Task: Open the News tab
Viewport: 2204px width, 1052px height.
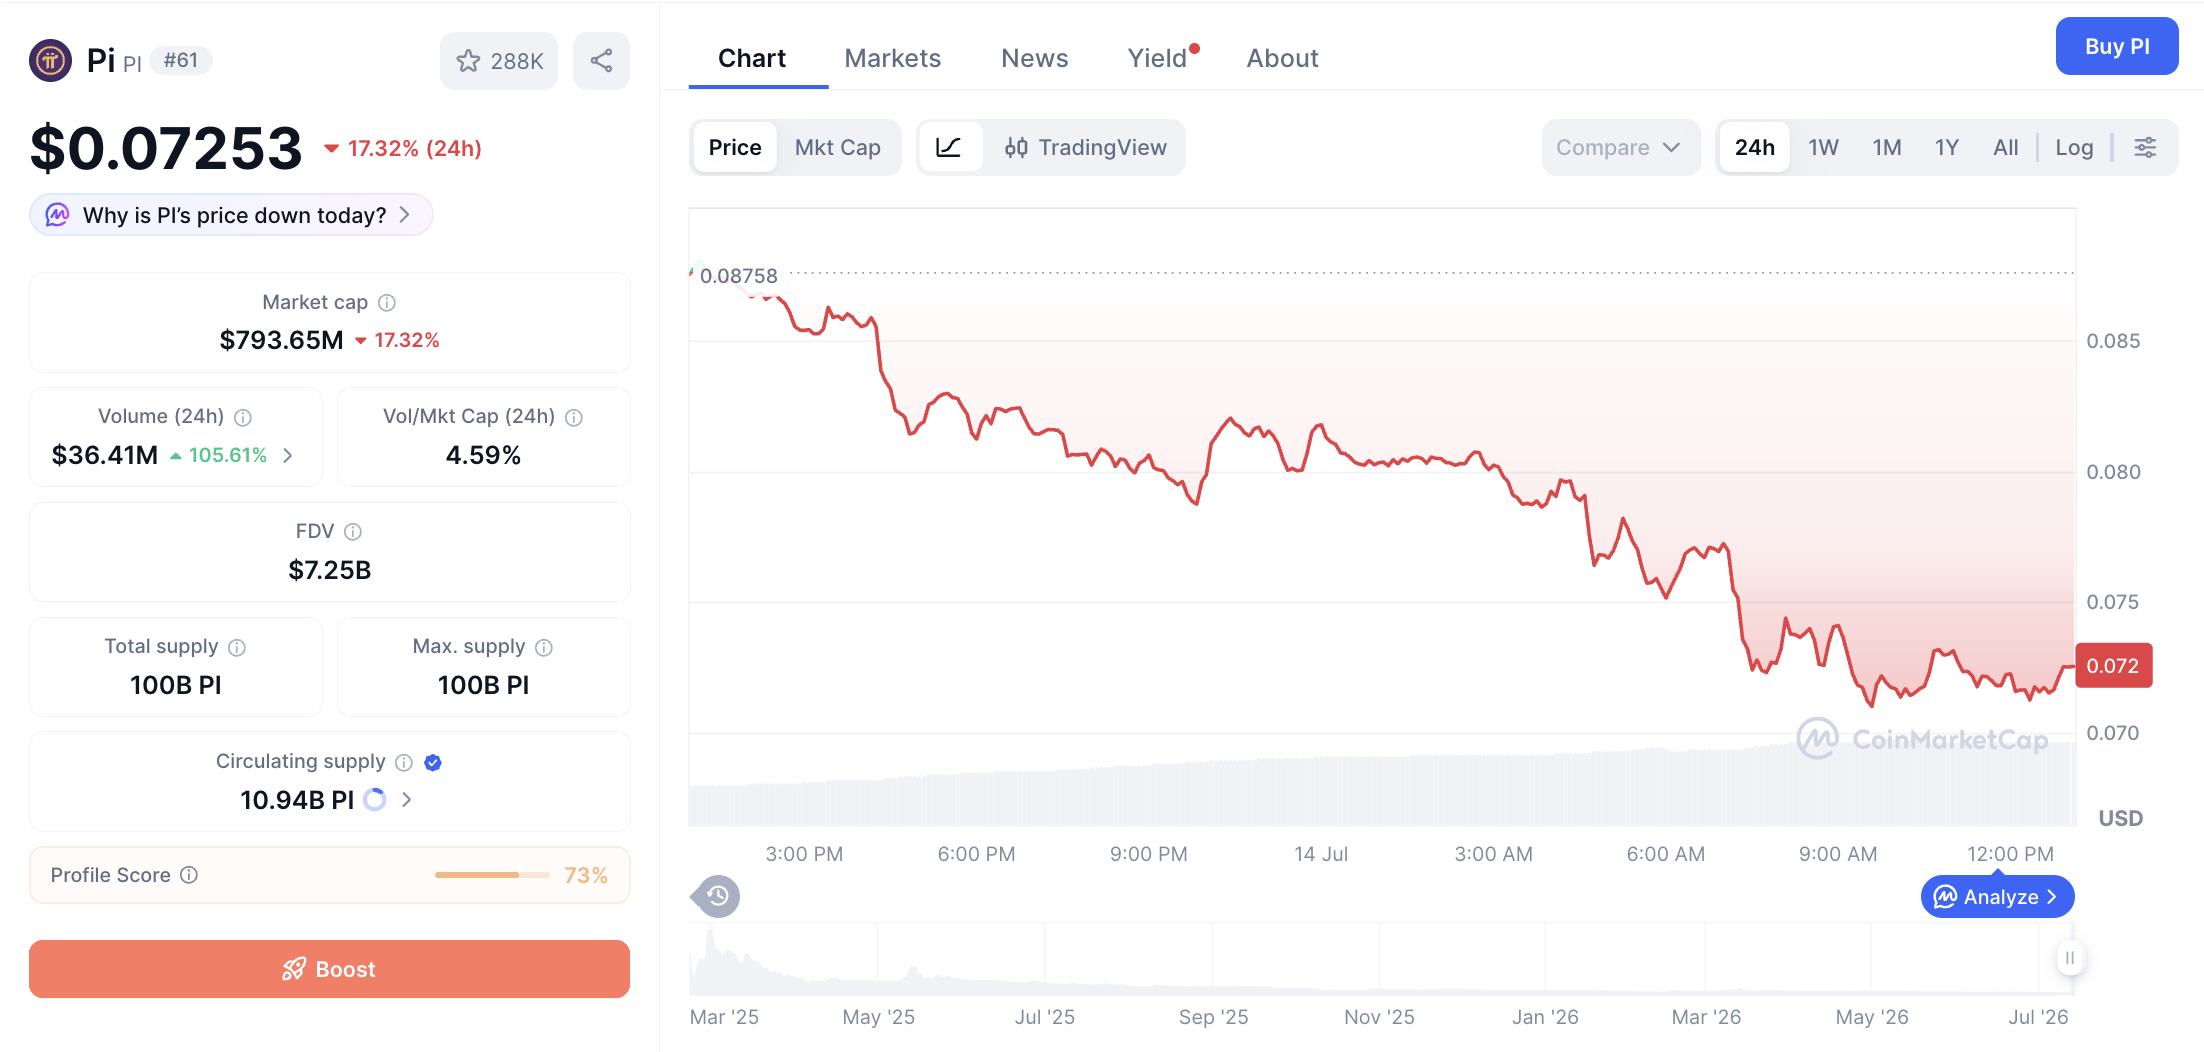Action: pos(1035,58)
